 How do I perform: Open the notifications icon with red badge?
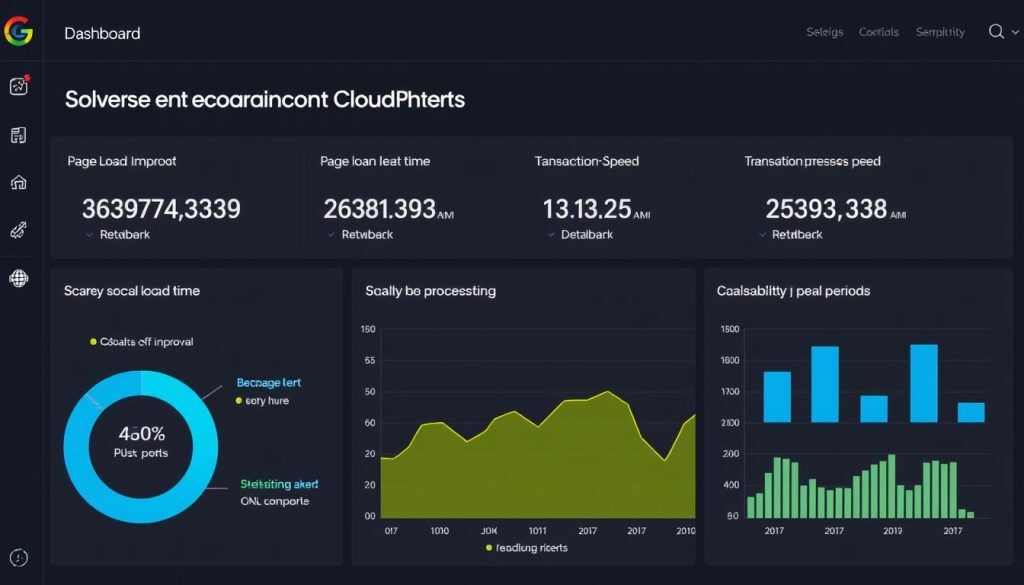(x=19, y=88)
